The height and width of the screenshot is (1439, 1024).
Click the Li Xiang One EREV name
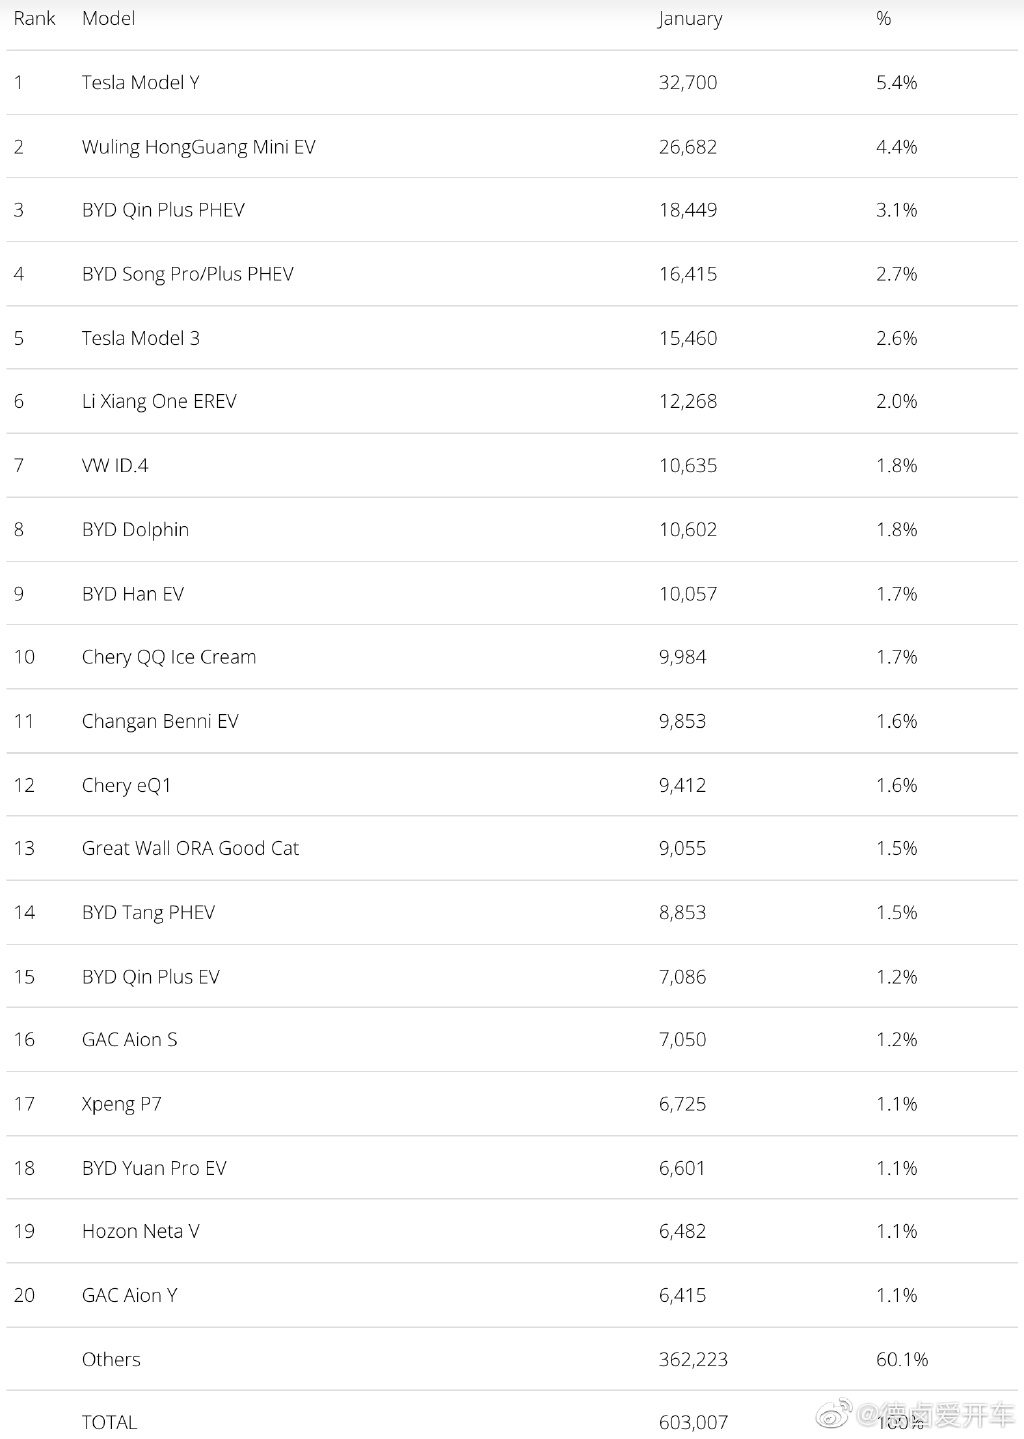[159, 401]
